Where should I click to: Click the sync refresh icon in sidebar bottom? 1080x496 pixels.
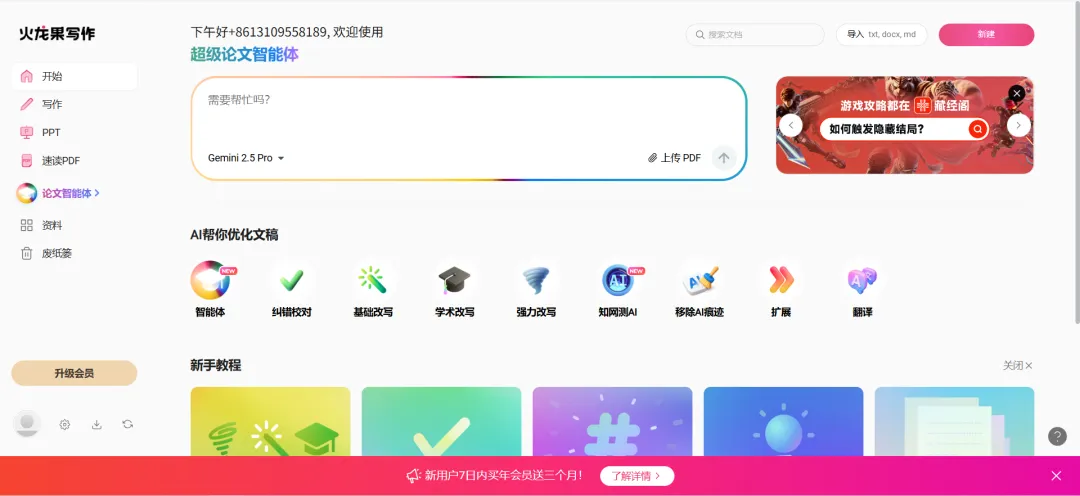tap(127, 424)
